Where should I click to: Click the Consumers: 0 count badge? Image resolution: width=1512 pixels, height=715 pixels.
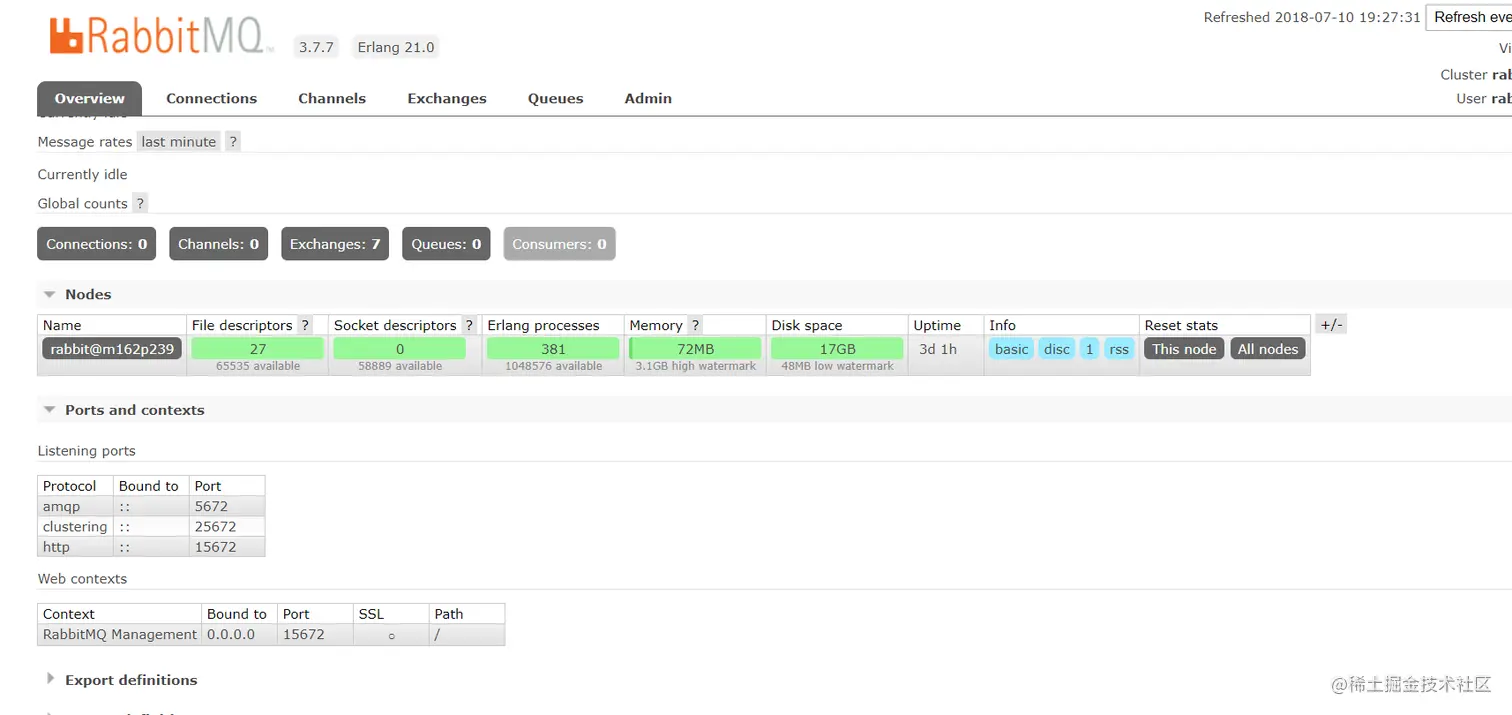559,244
